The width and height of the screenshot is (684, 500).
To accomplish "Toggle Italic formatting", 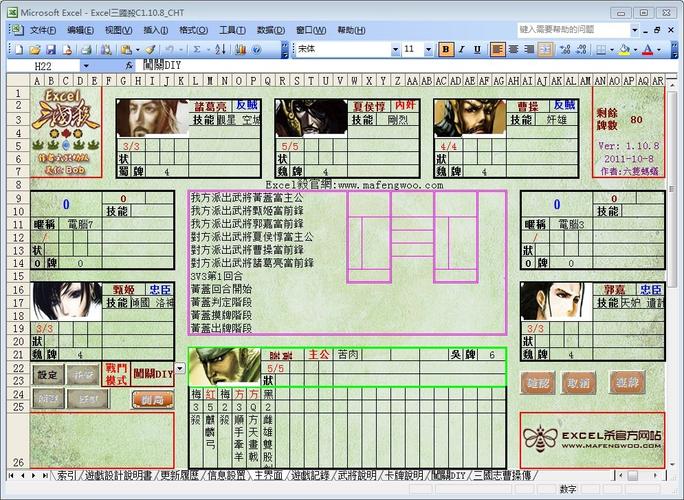I will [461, 48].
